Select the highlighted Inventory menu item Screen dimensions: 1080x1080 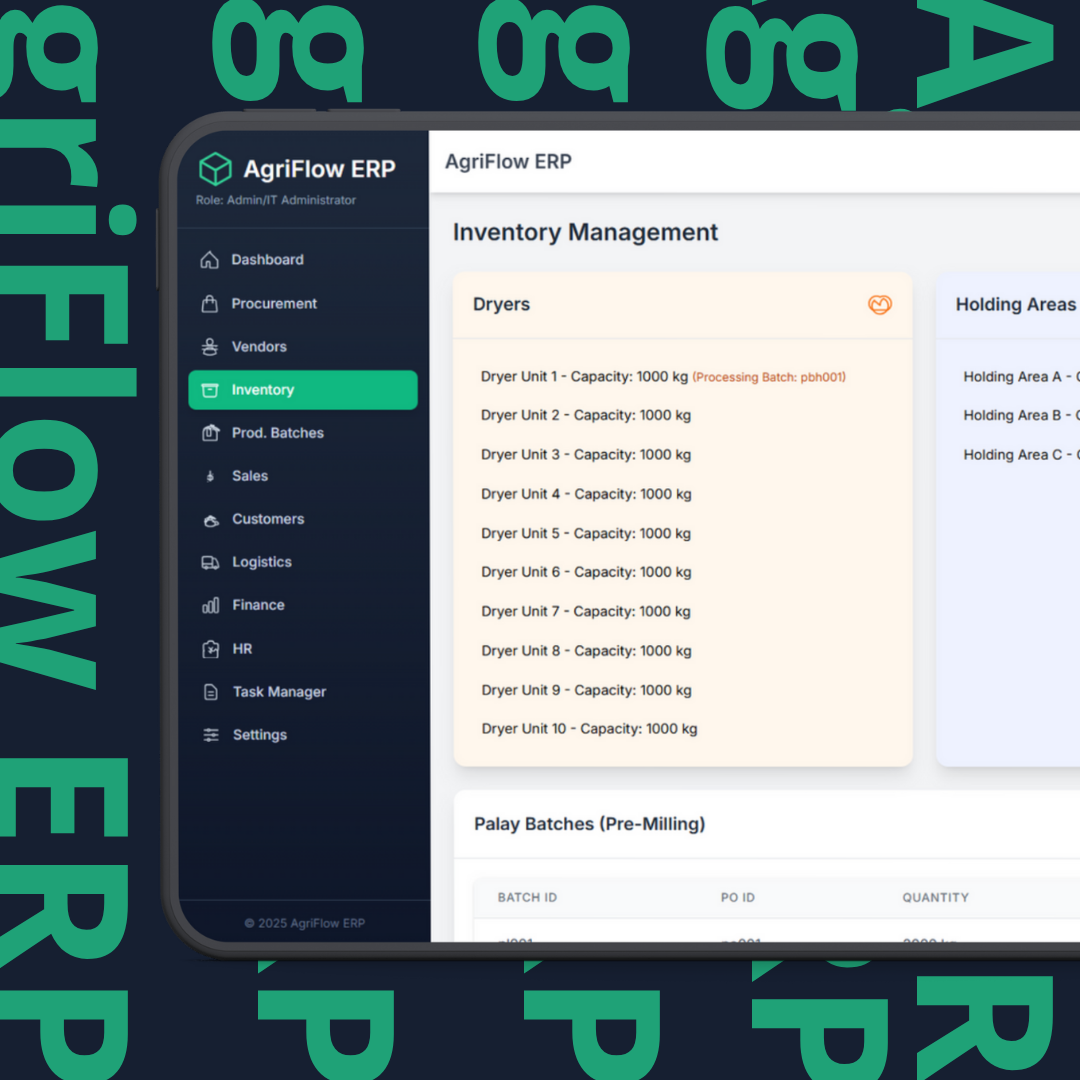[302, 390]
